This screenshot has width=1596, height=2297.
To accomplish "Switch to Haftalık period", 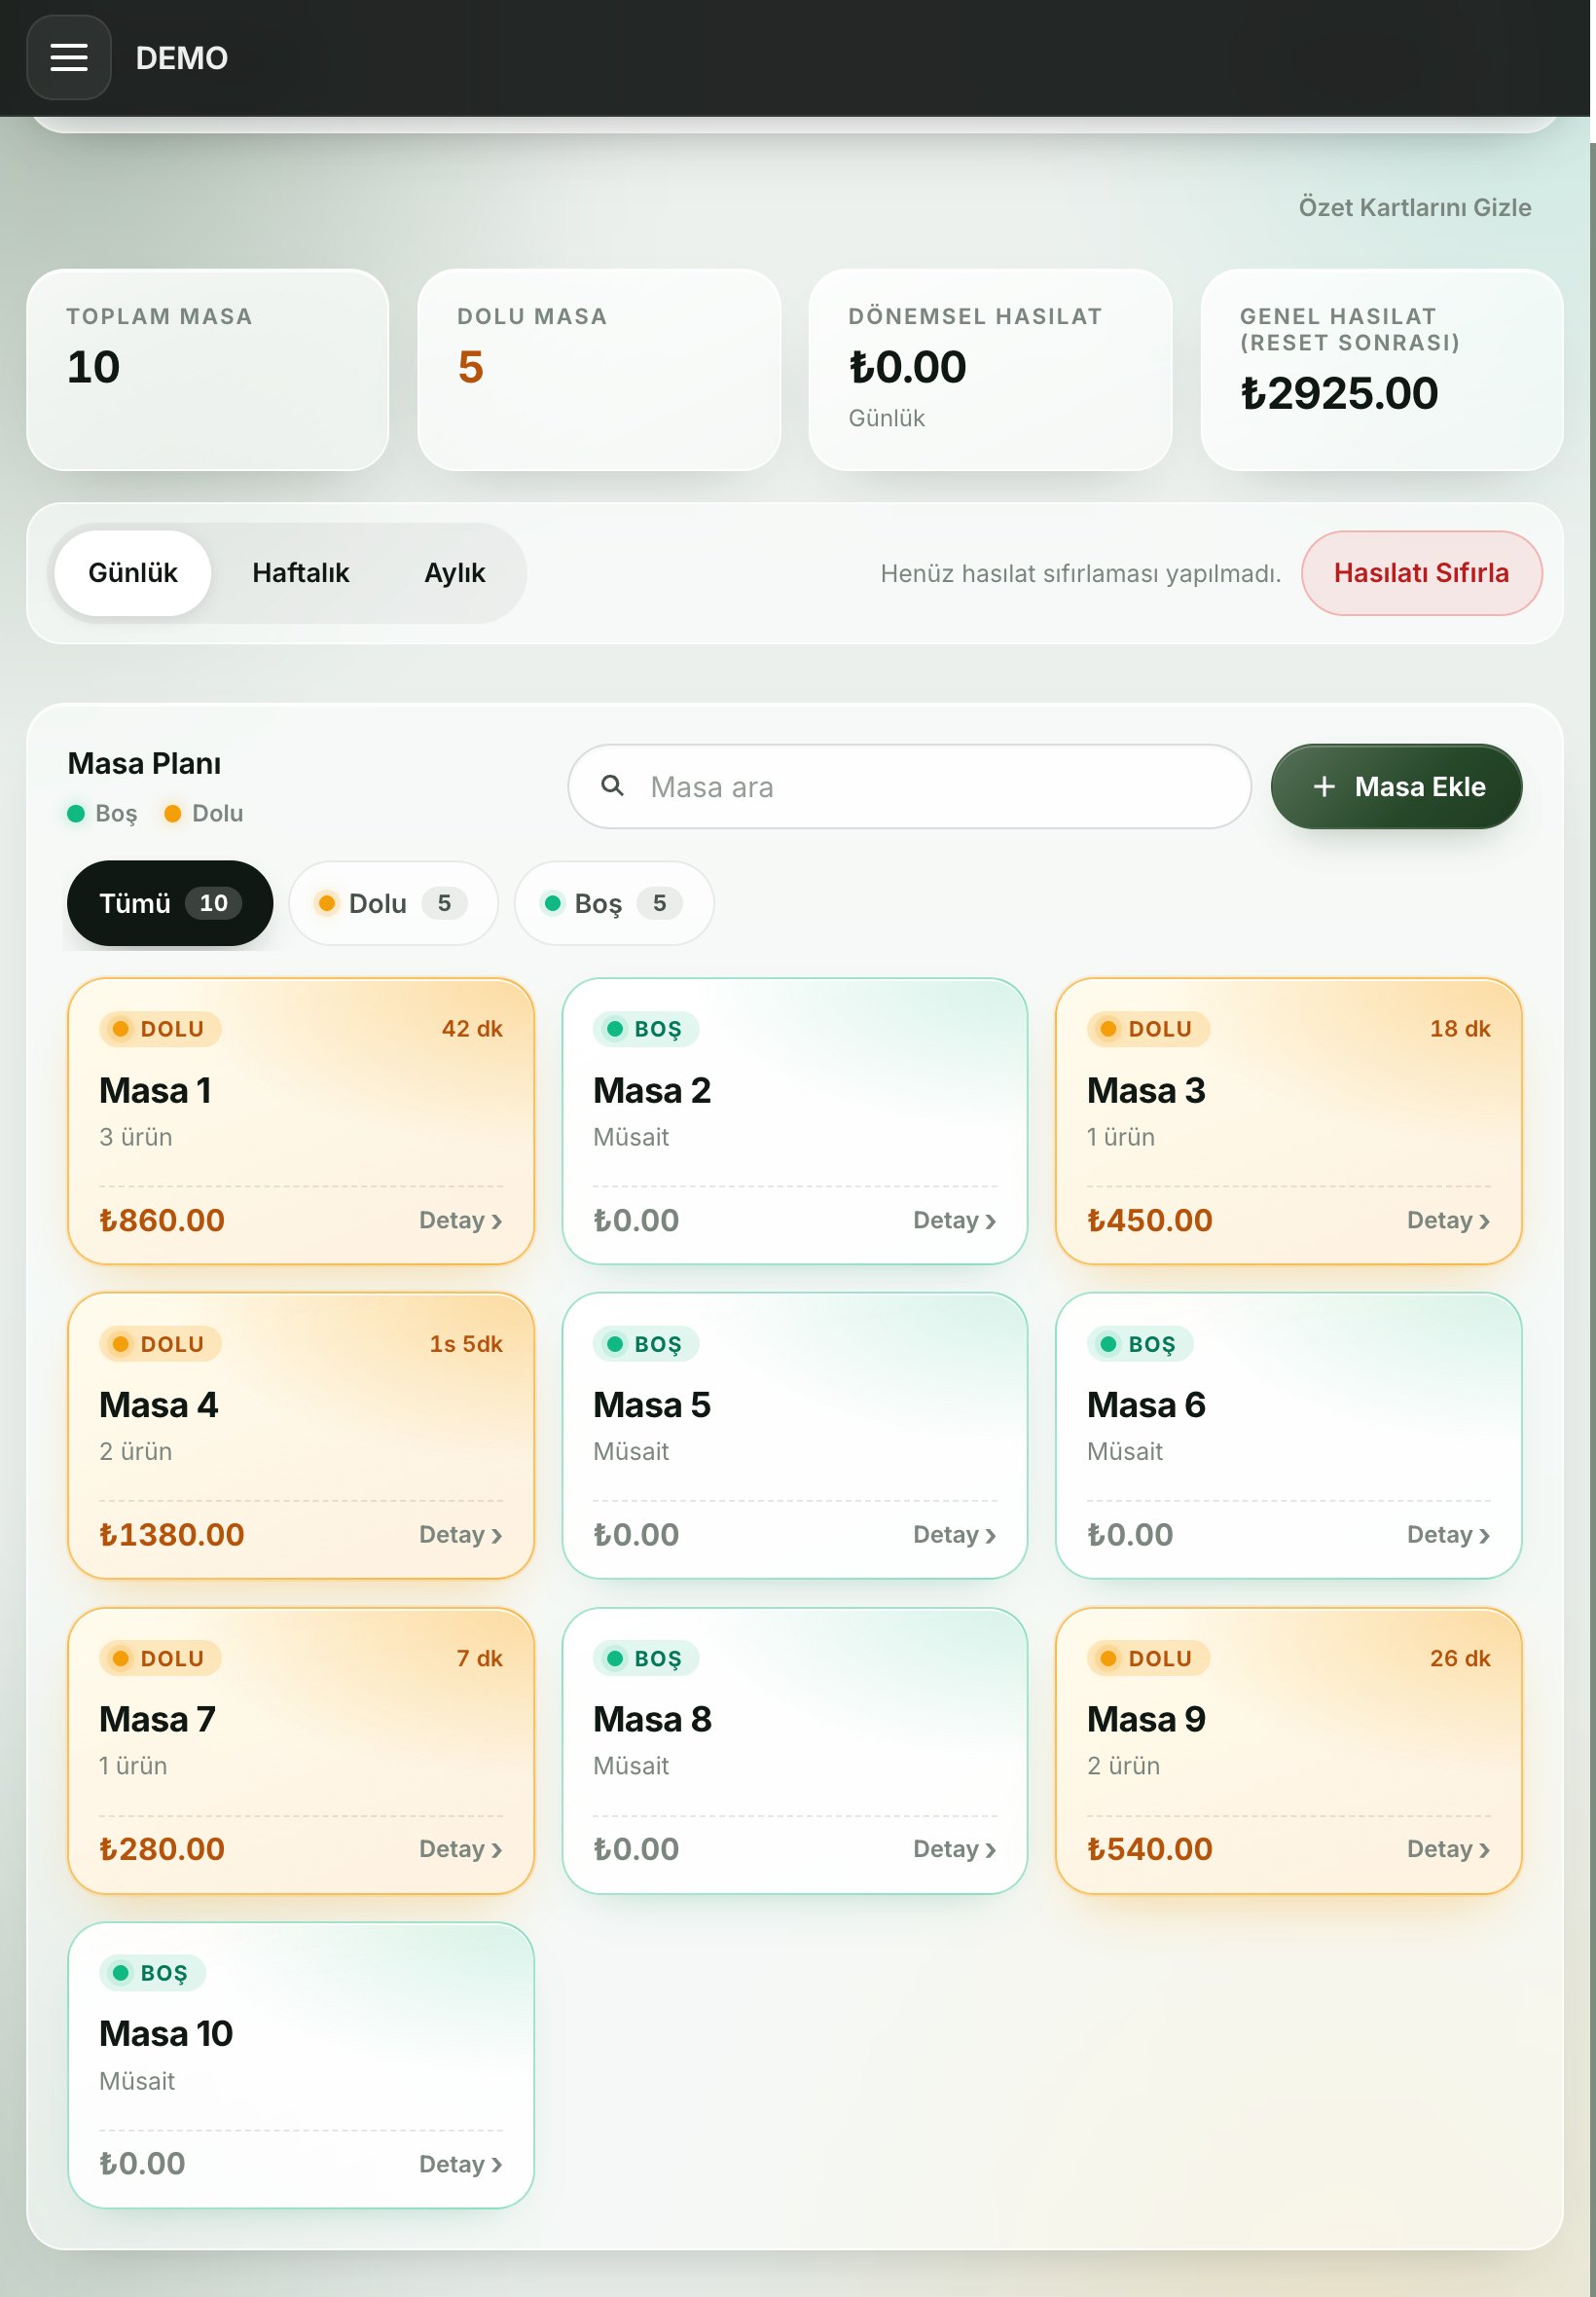I will [x=300, y=573].
